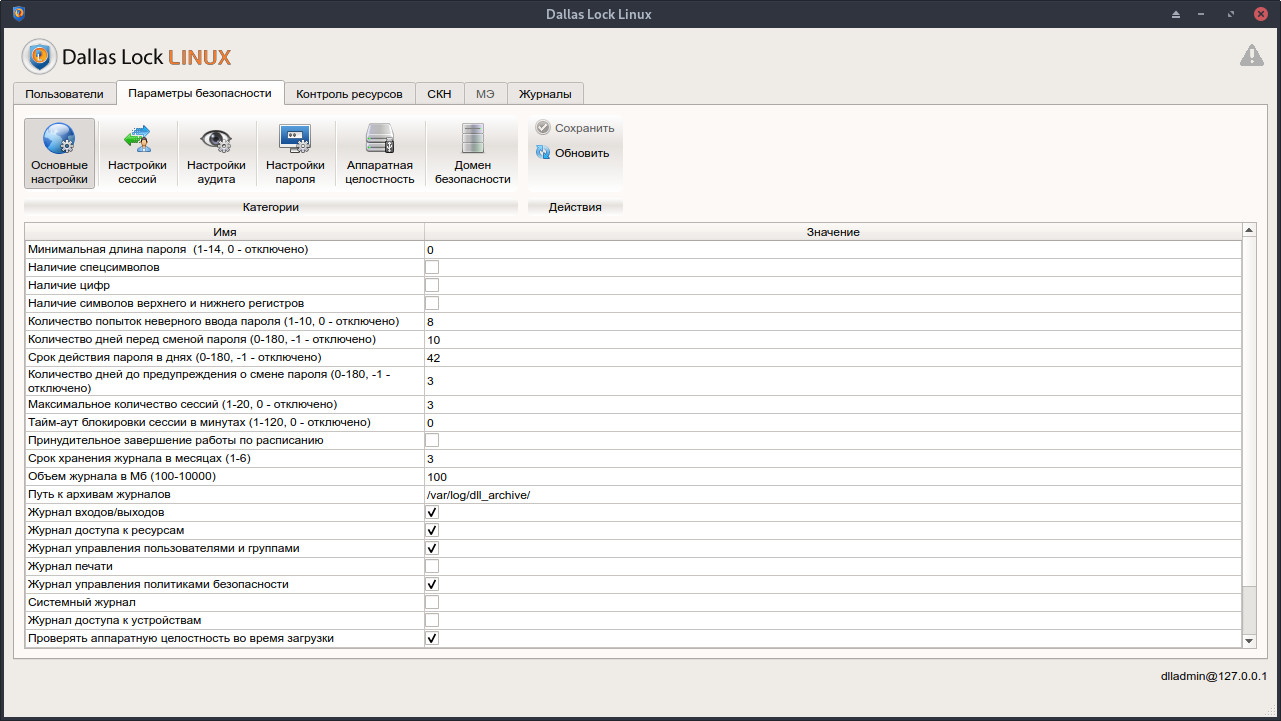Enable the Журнал печати checkbox
This screenshot has width=1281, height=721.
(431, 566)
